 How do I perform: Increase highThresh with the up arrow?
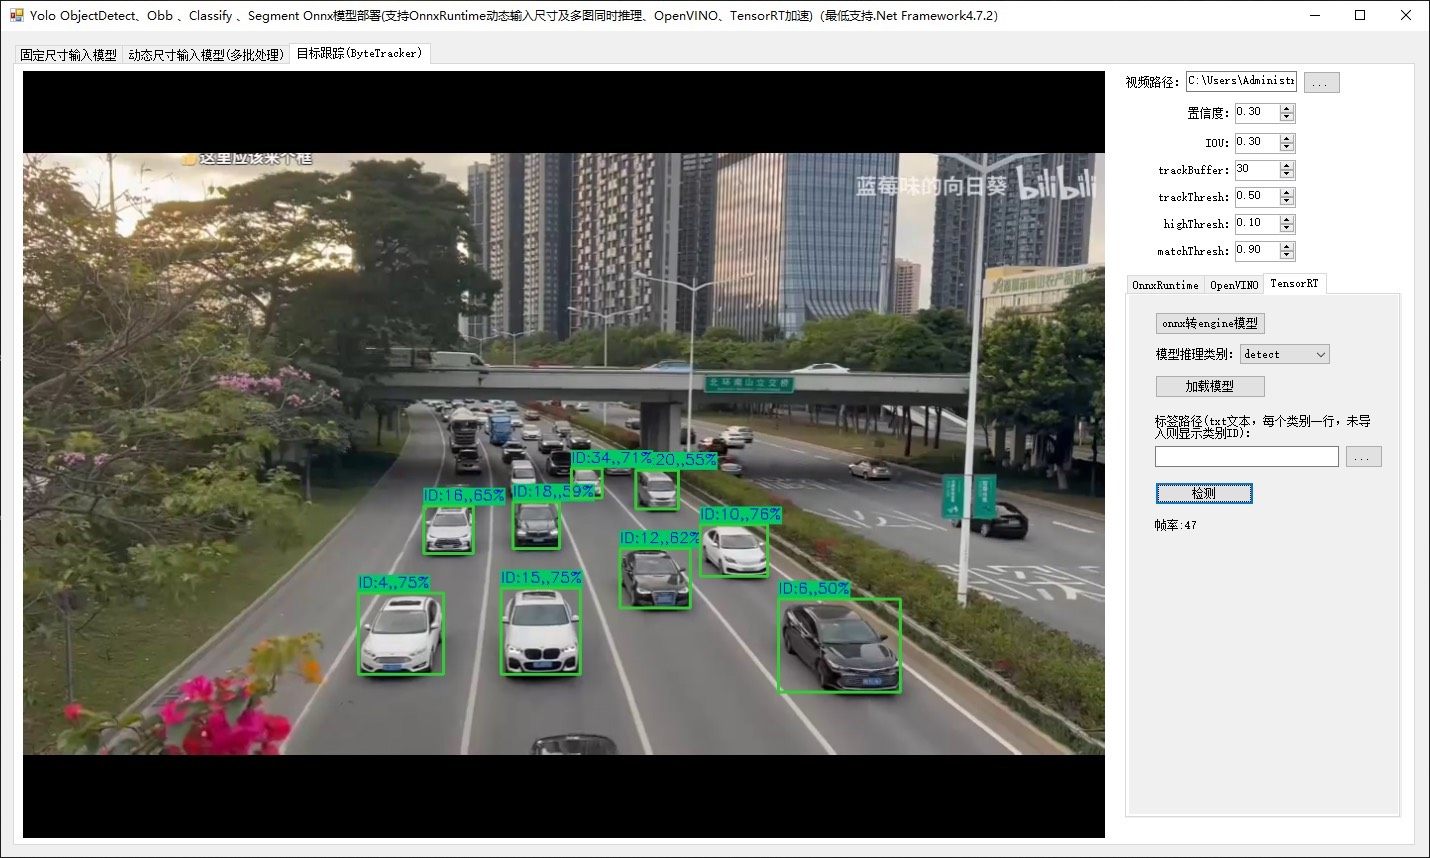[1287, 219]
